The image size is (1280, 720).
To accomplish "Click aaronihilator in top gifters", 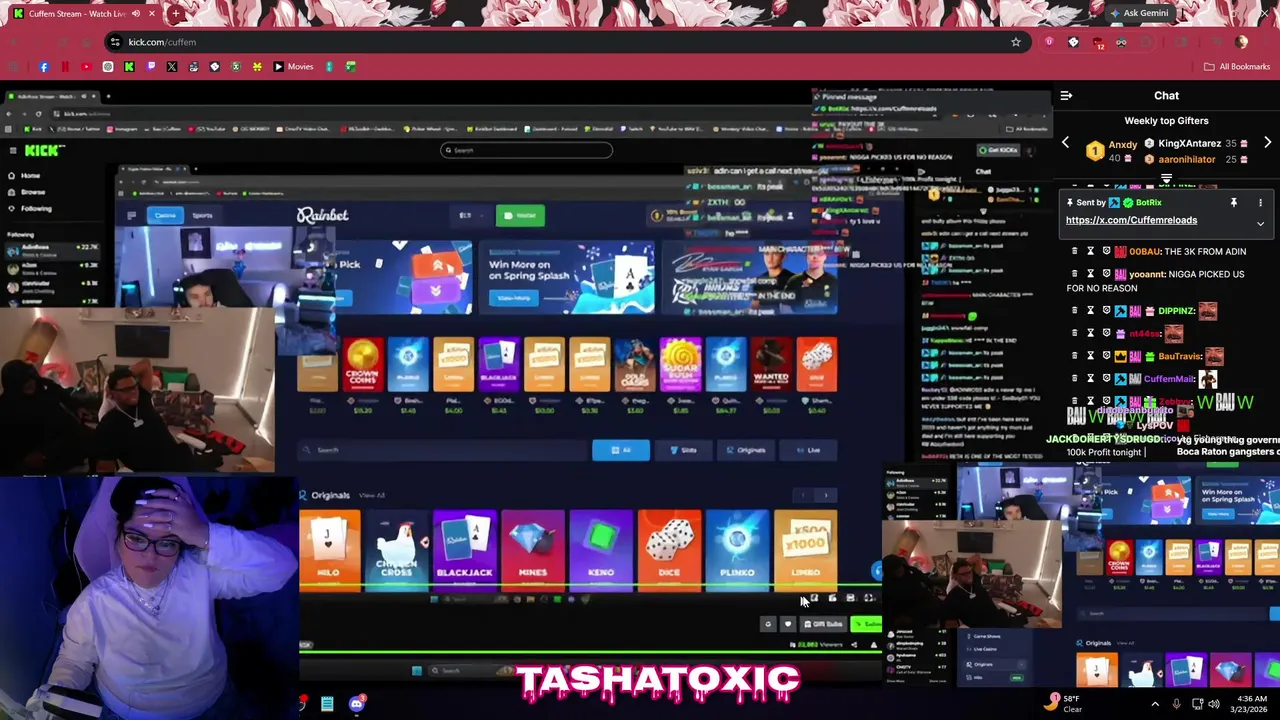I will pyautogui.click(x=1187, y=159).
